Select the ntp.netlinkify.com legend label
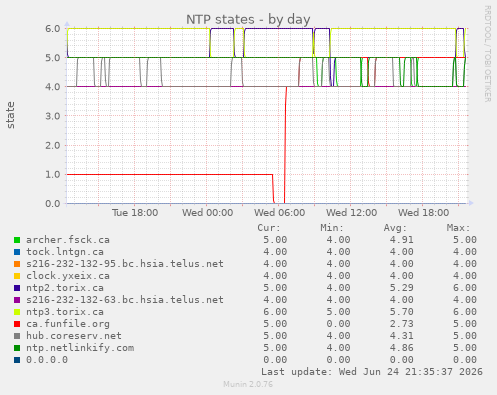497x395 pixels. click(x=80, y=348)
